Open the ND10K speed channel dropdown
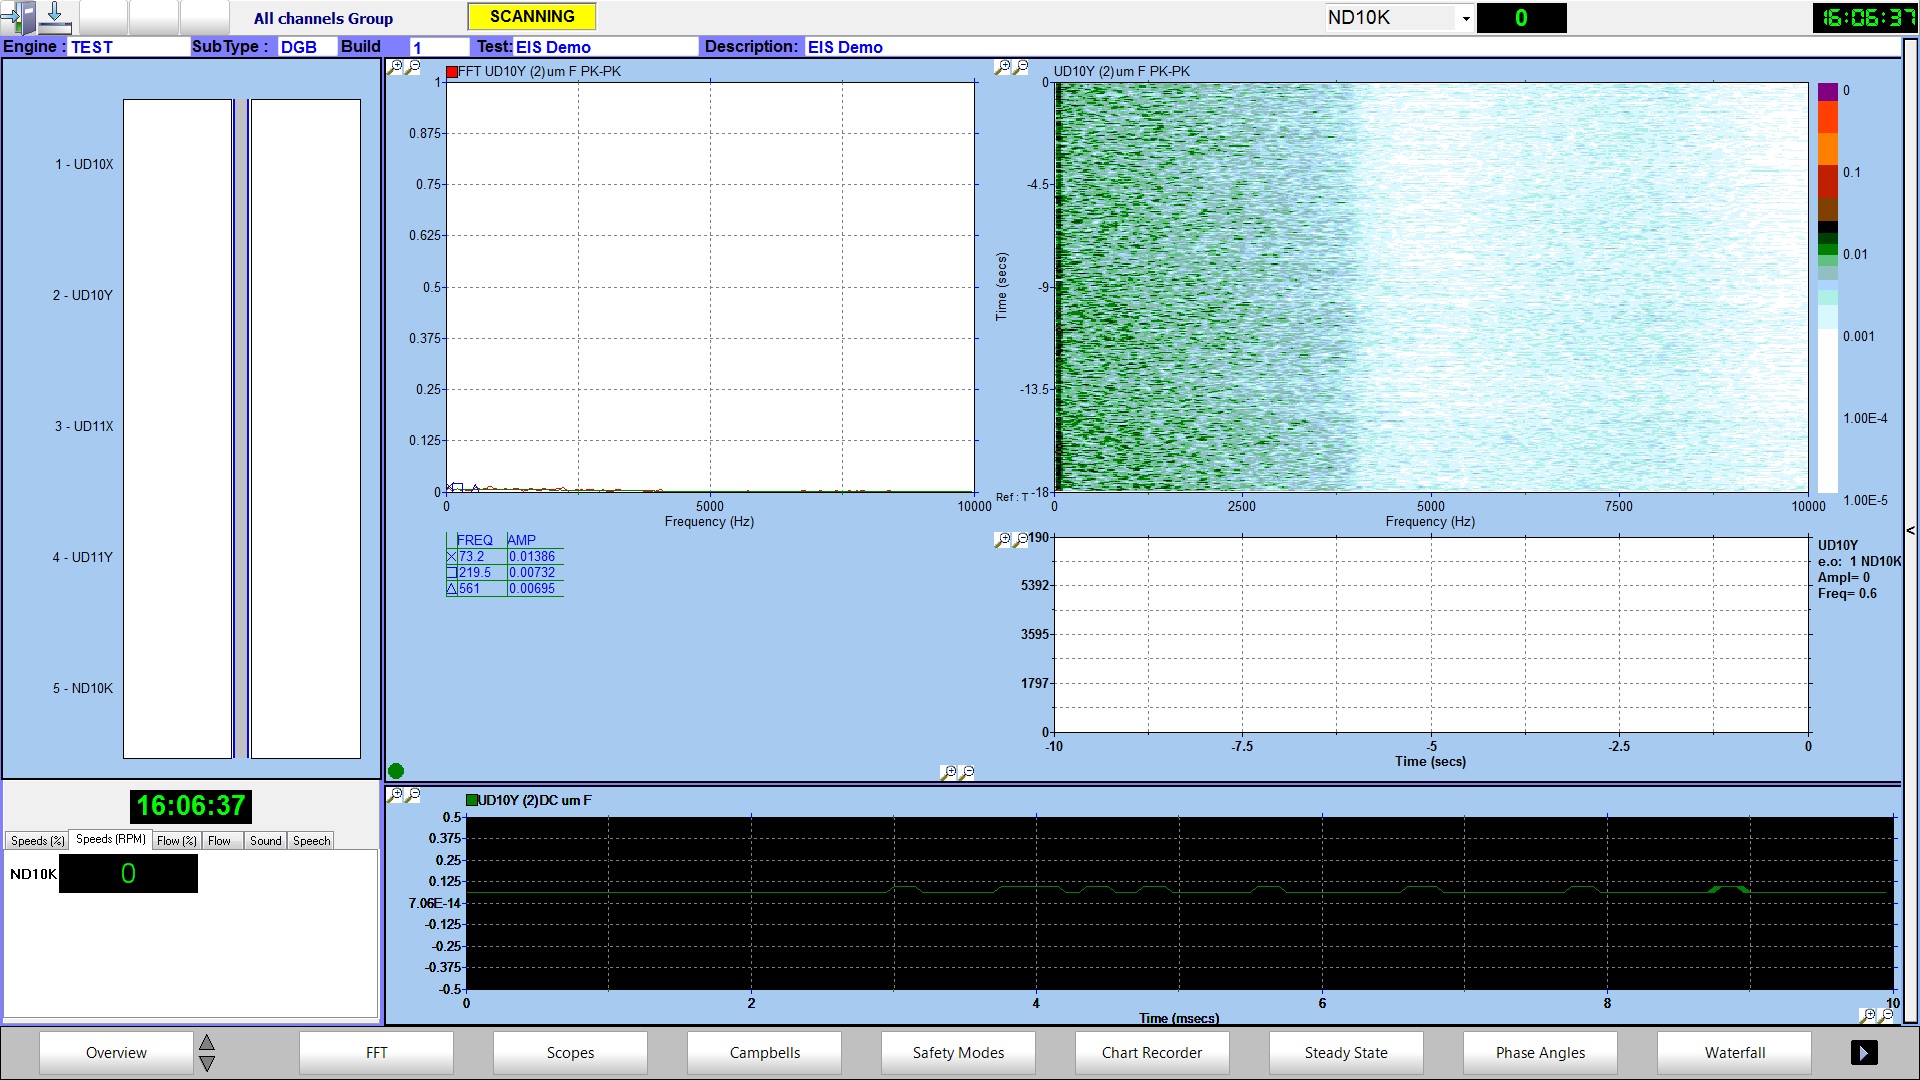 1466,18
